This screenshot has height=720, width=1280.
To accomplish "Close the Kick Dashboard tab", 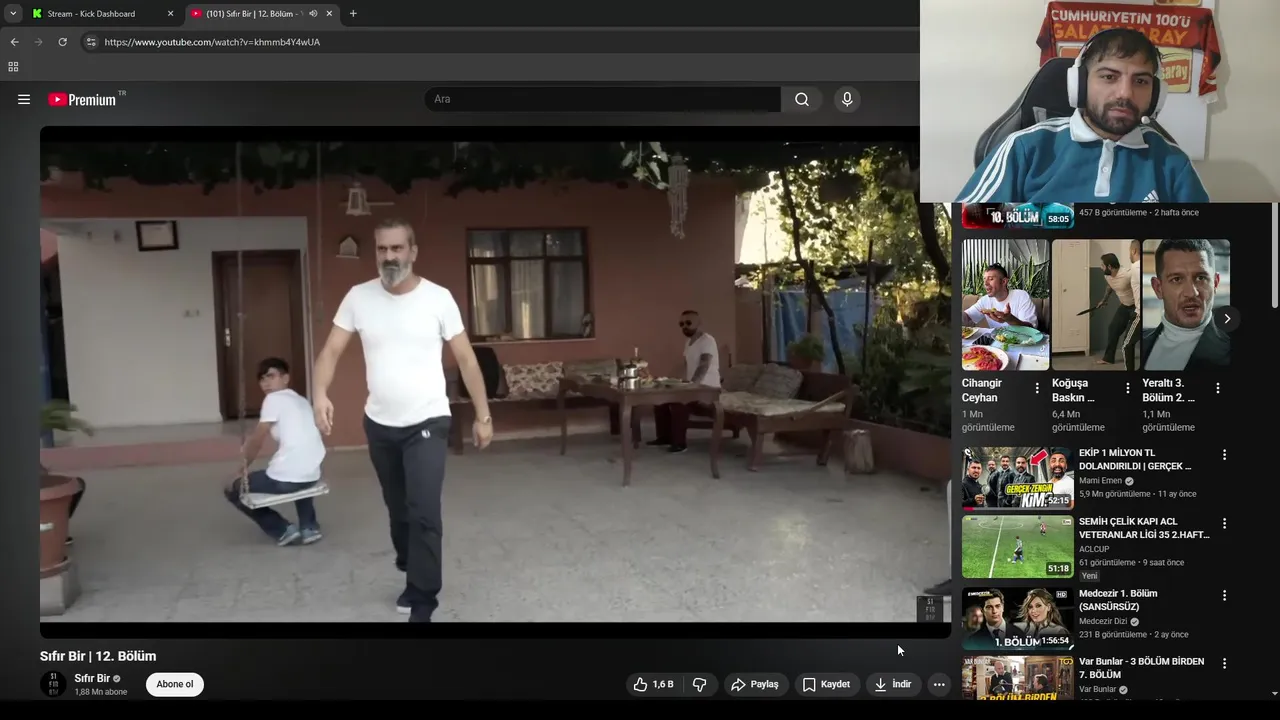I will [170, 13].
